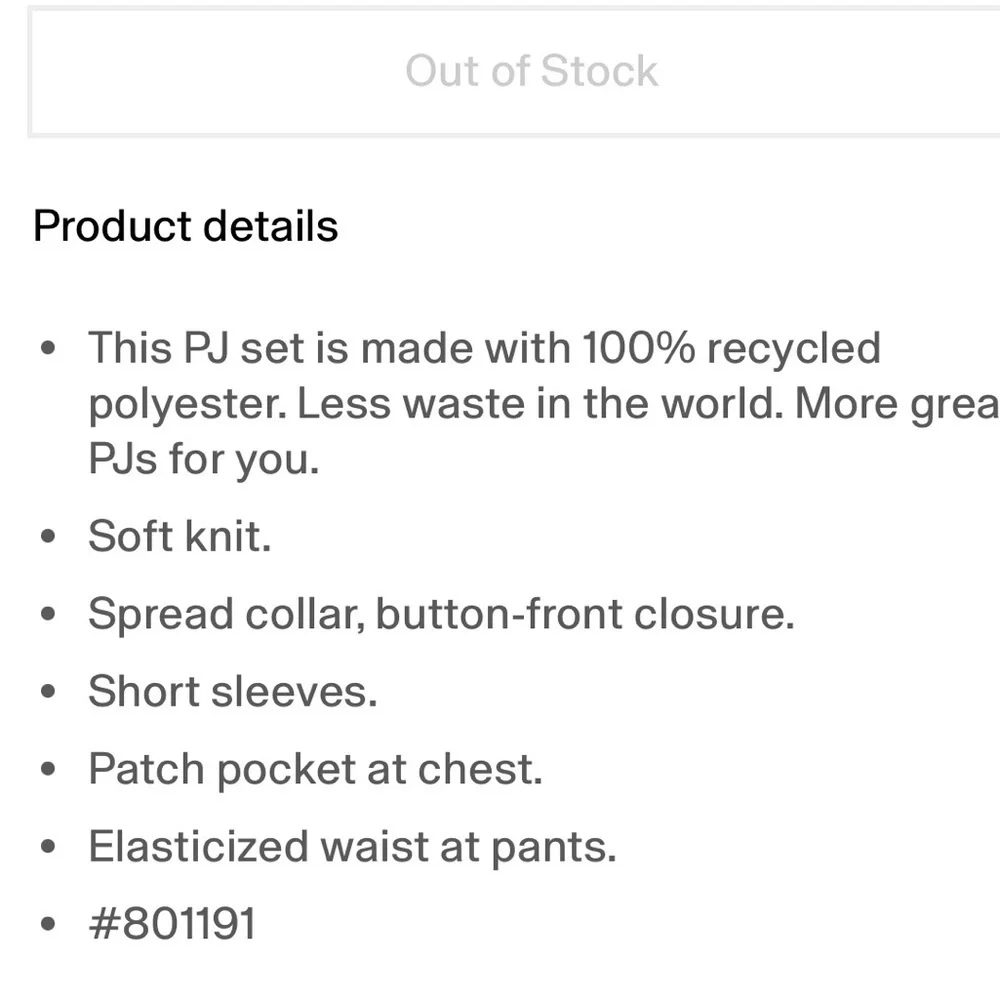Viewport: 1000px width, 1000px height.
Task: Click the bullet dot beside 'Soft knit.'
Action: tap(48, 536)
